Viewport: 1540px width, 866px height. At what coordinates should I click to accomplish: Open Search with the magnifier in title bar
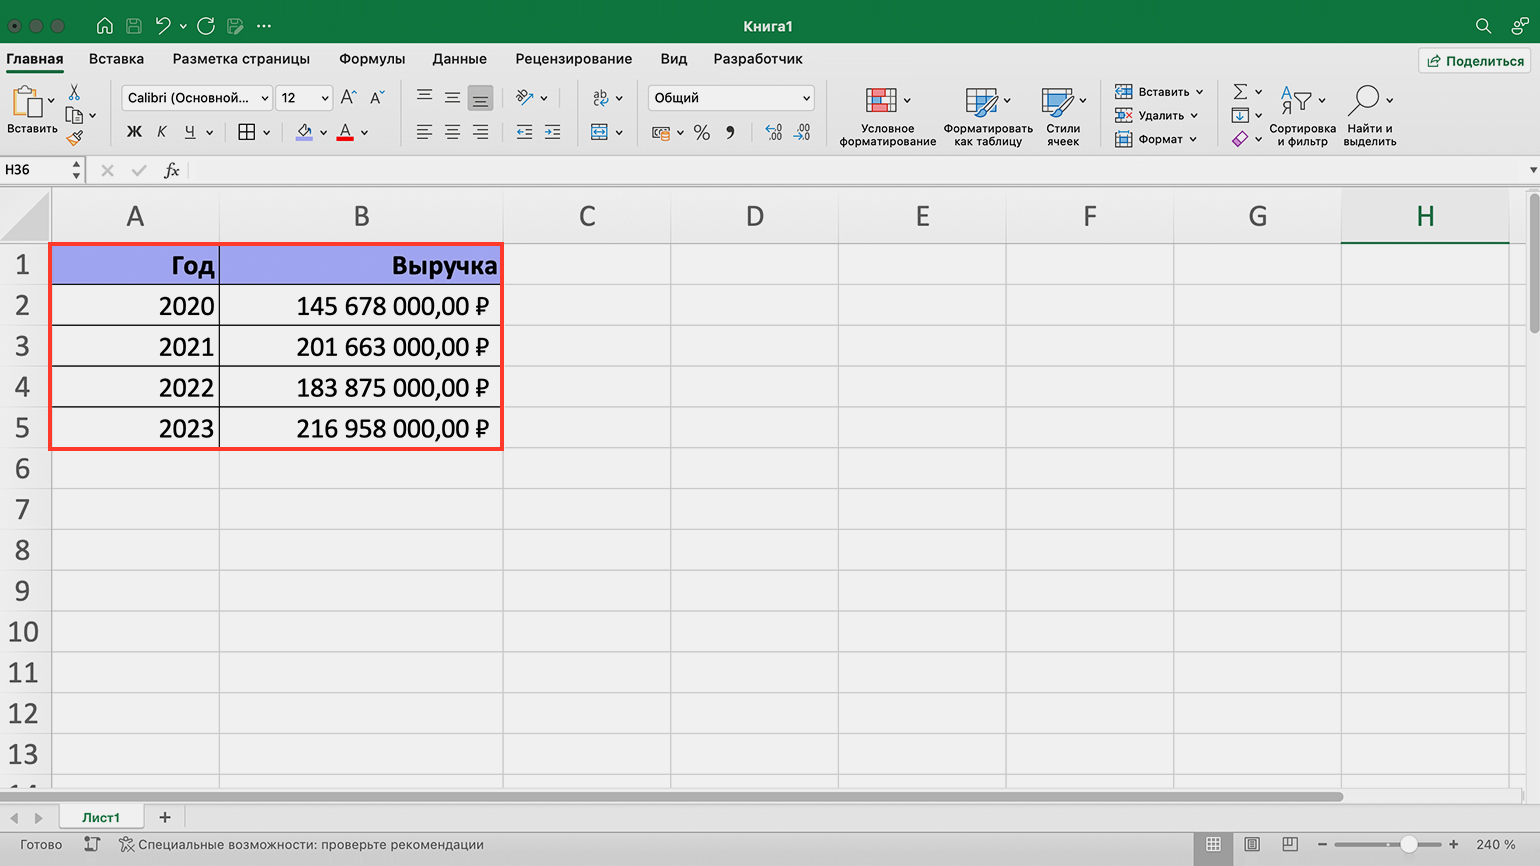1483,26
